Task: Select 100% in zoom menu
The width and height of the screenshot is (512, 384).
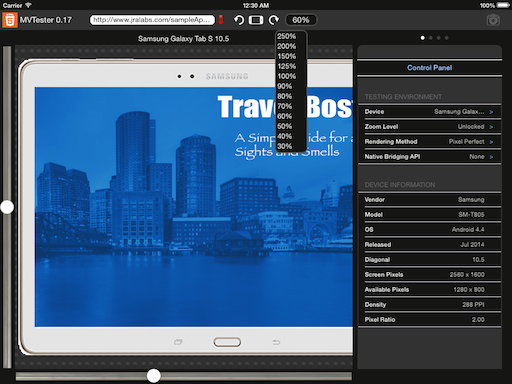Action: pyautogui.click(x=287, y=76)
